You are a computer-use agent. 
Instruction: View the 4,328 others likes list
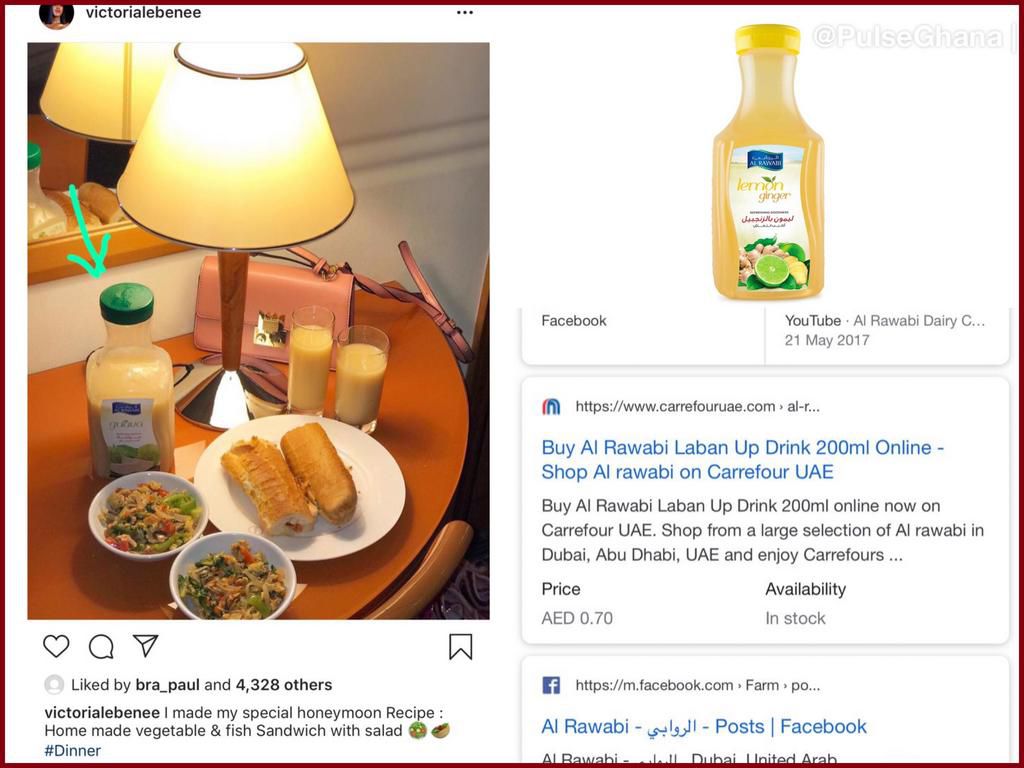(x=283, y=684)
